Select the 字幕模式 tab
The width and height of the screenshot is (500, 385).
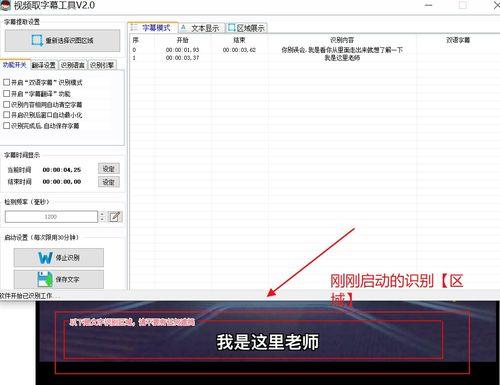(x=153, y=28)
